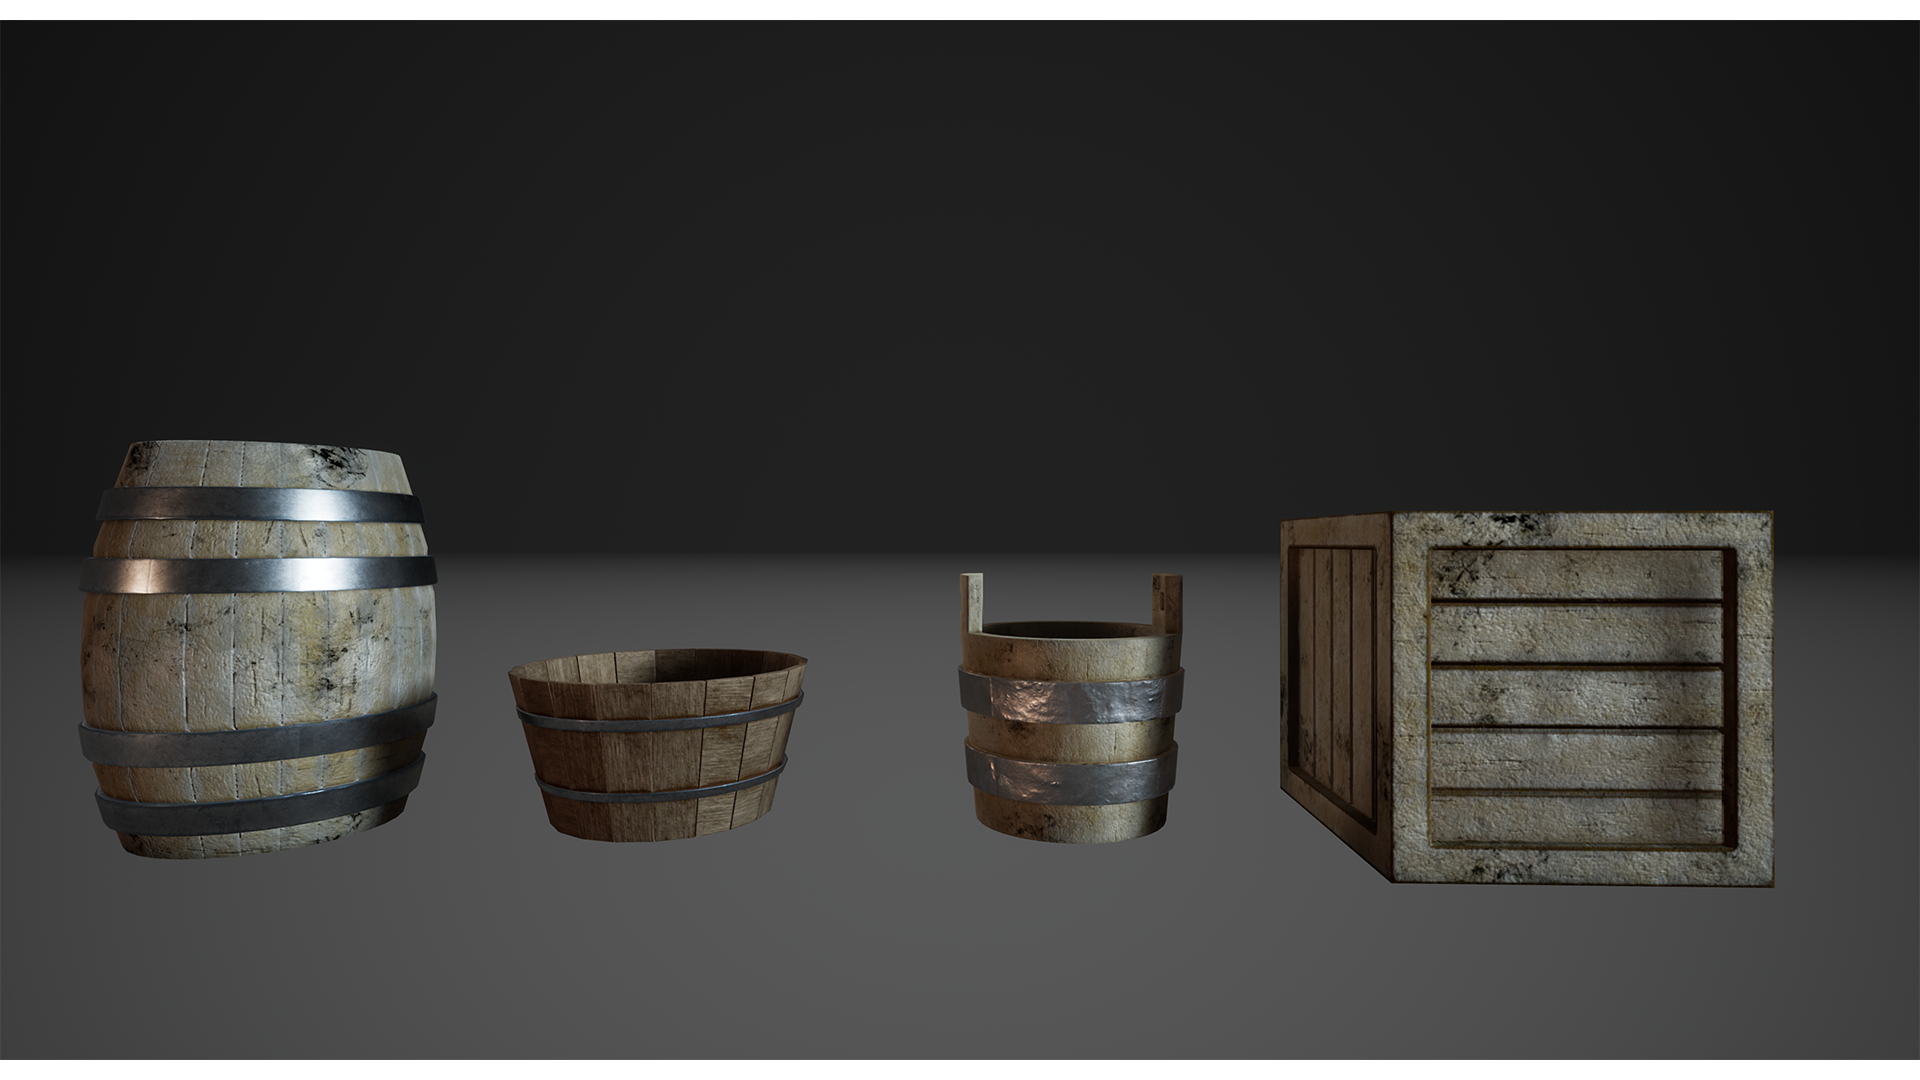Viewport: 1920px width, 1080px height.
Task: Click the left handle of the bucket
Action: click(x=970, y=600)
